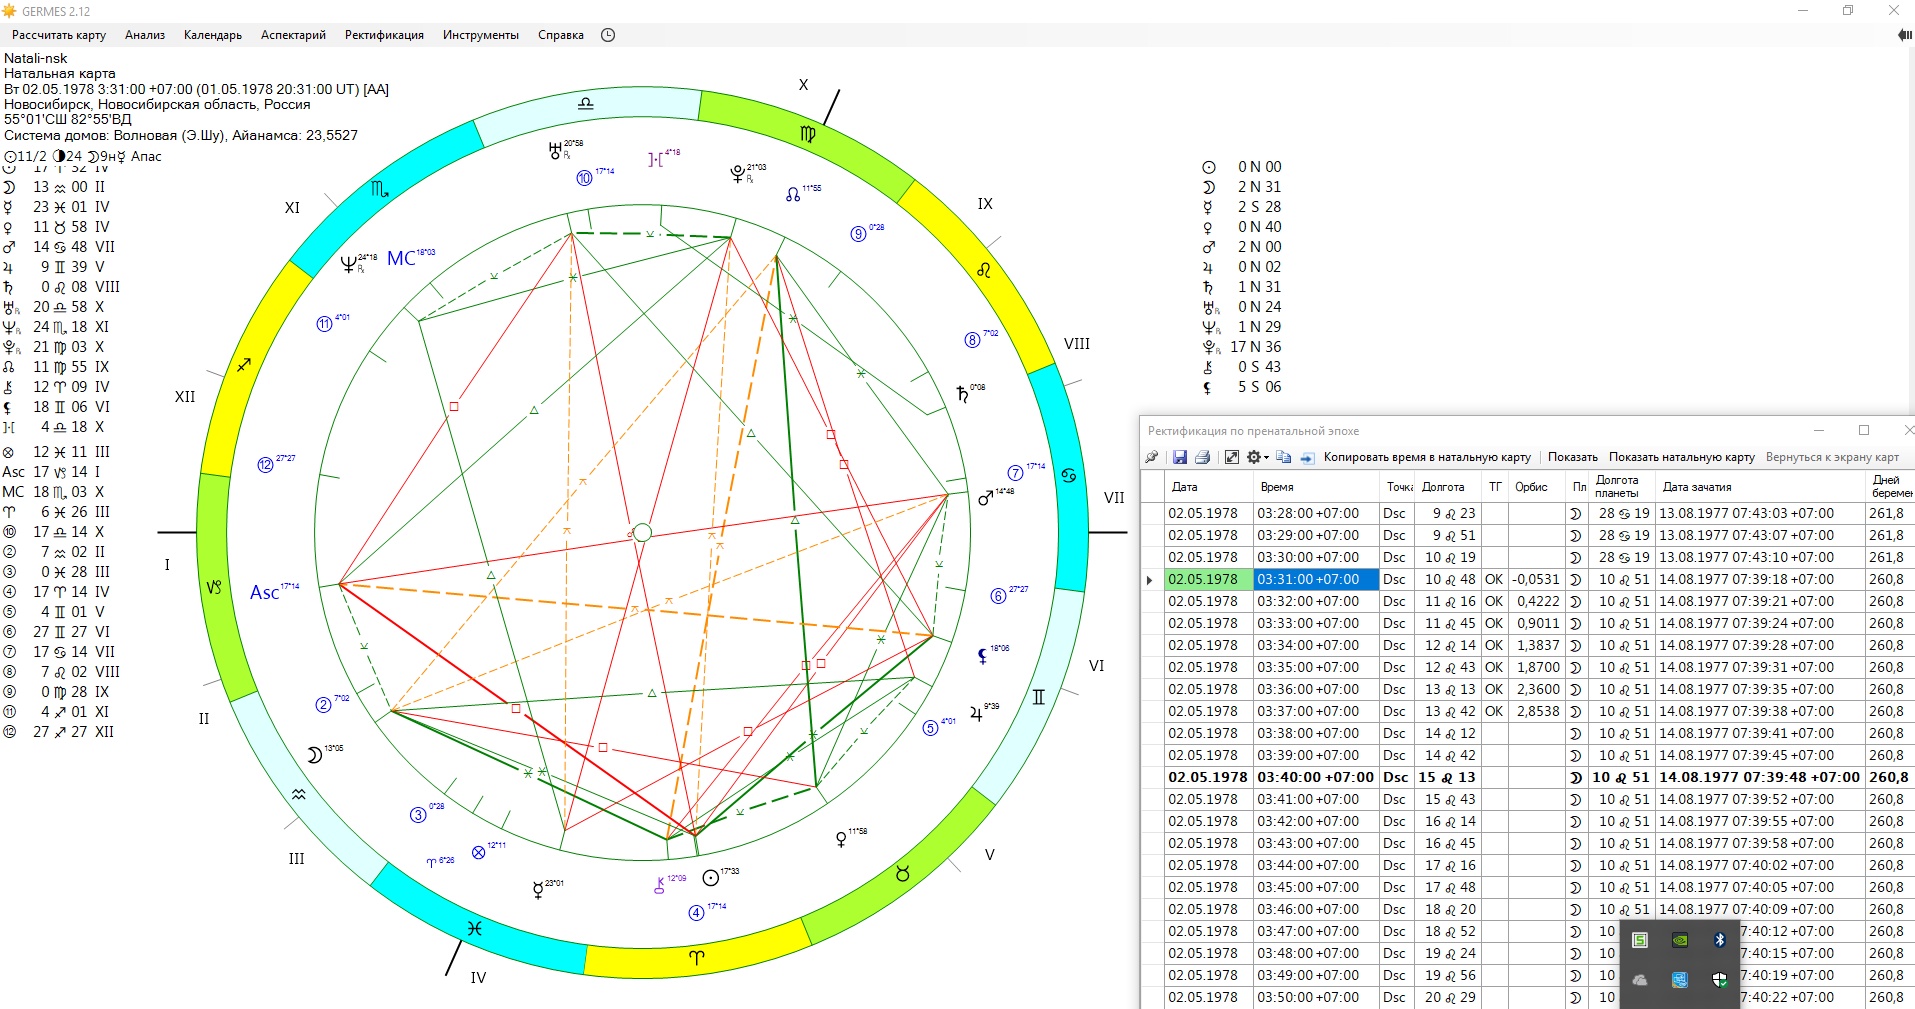Open NVIDIA settings tray icon
This screenshot has width=1915, height=1009.
point(1680,940)
